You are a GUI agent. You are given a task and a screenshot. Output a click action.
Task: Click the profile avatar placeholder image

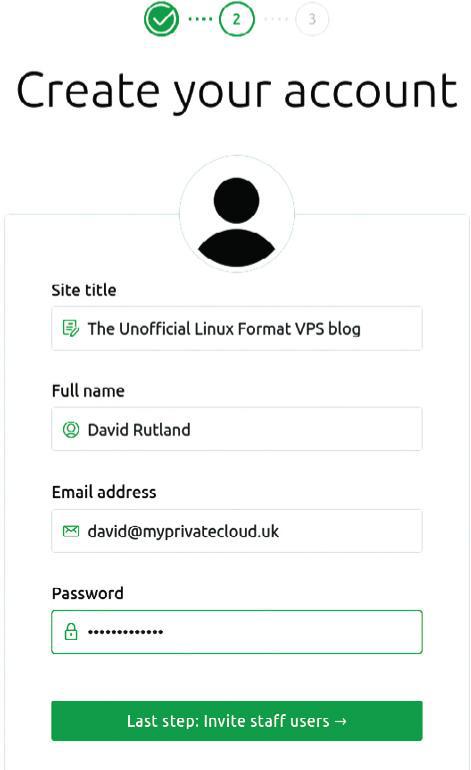tap(237, 214)
